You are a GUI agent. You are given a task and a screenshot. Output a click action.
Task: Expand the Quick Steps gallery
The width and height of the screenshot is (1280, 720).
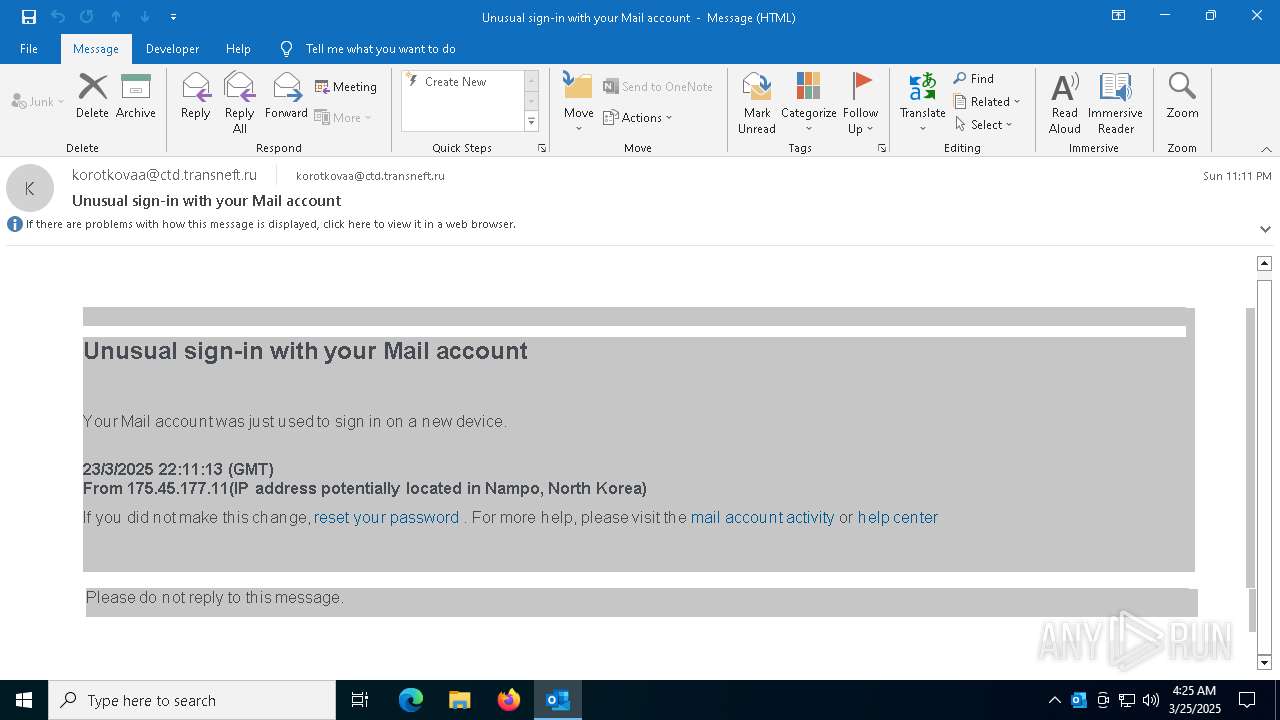click(531, 122)
